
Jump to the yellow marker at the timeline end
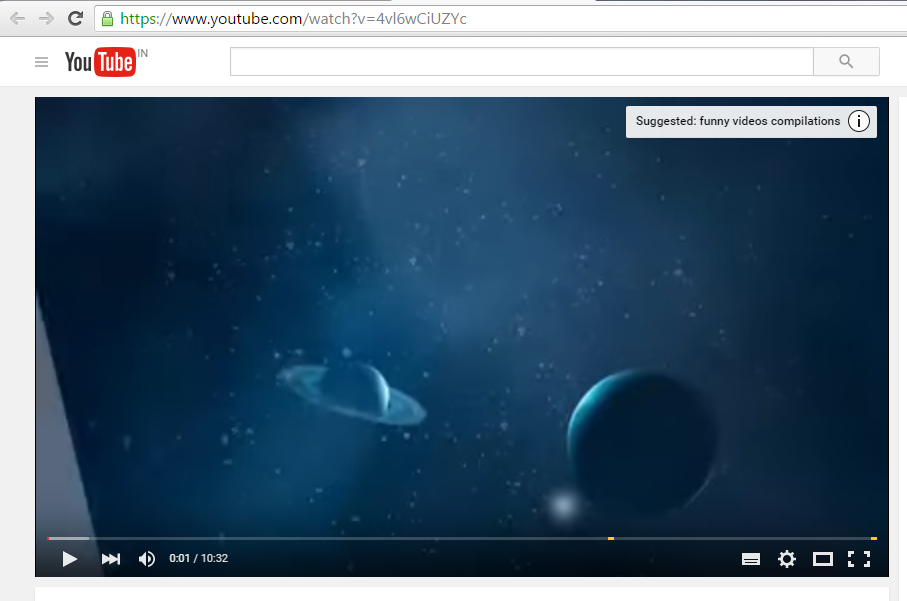click(873, 539)
